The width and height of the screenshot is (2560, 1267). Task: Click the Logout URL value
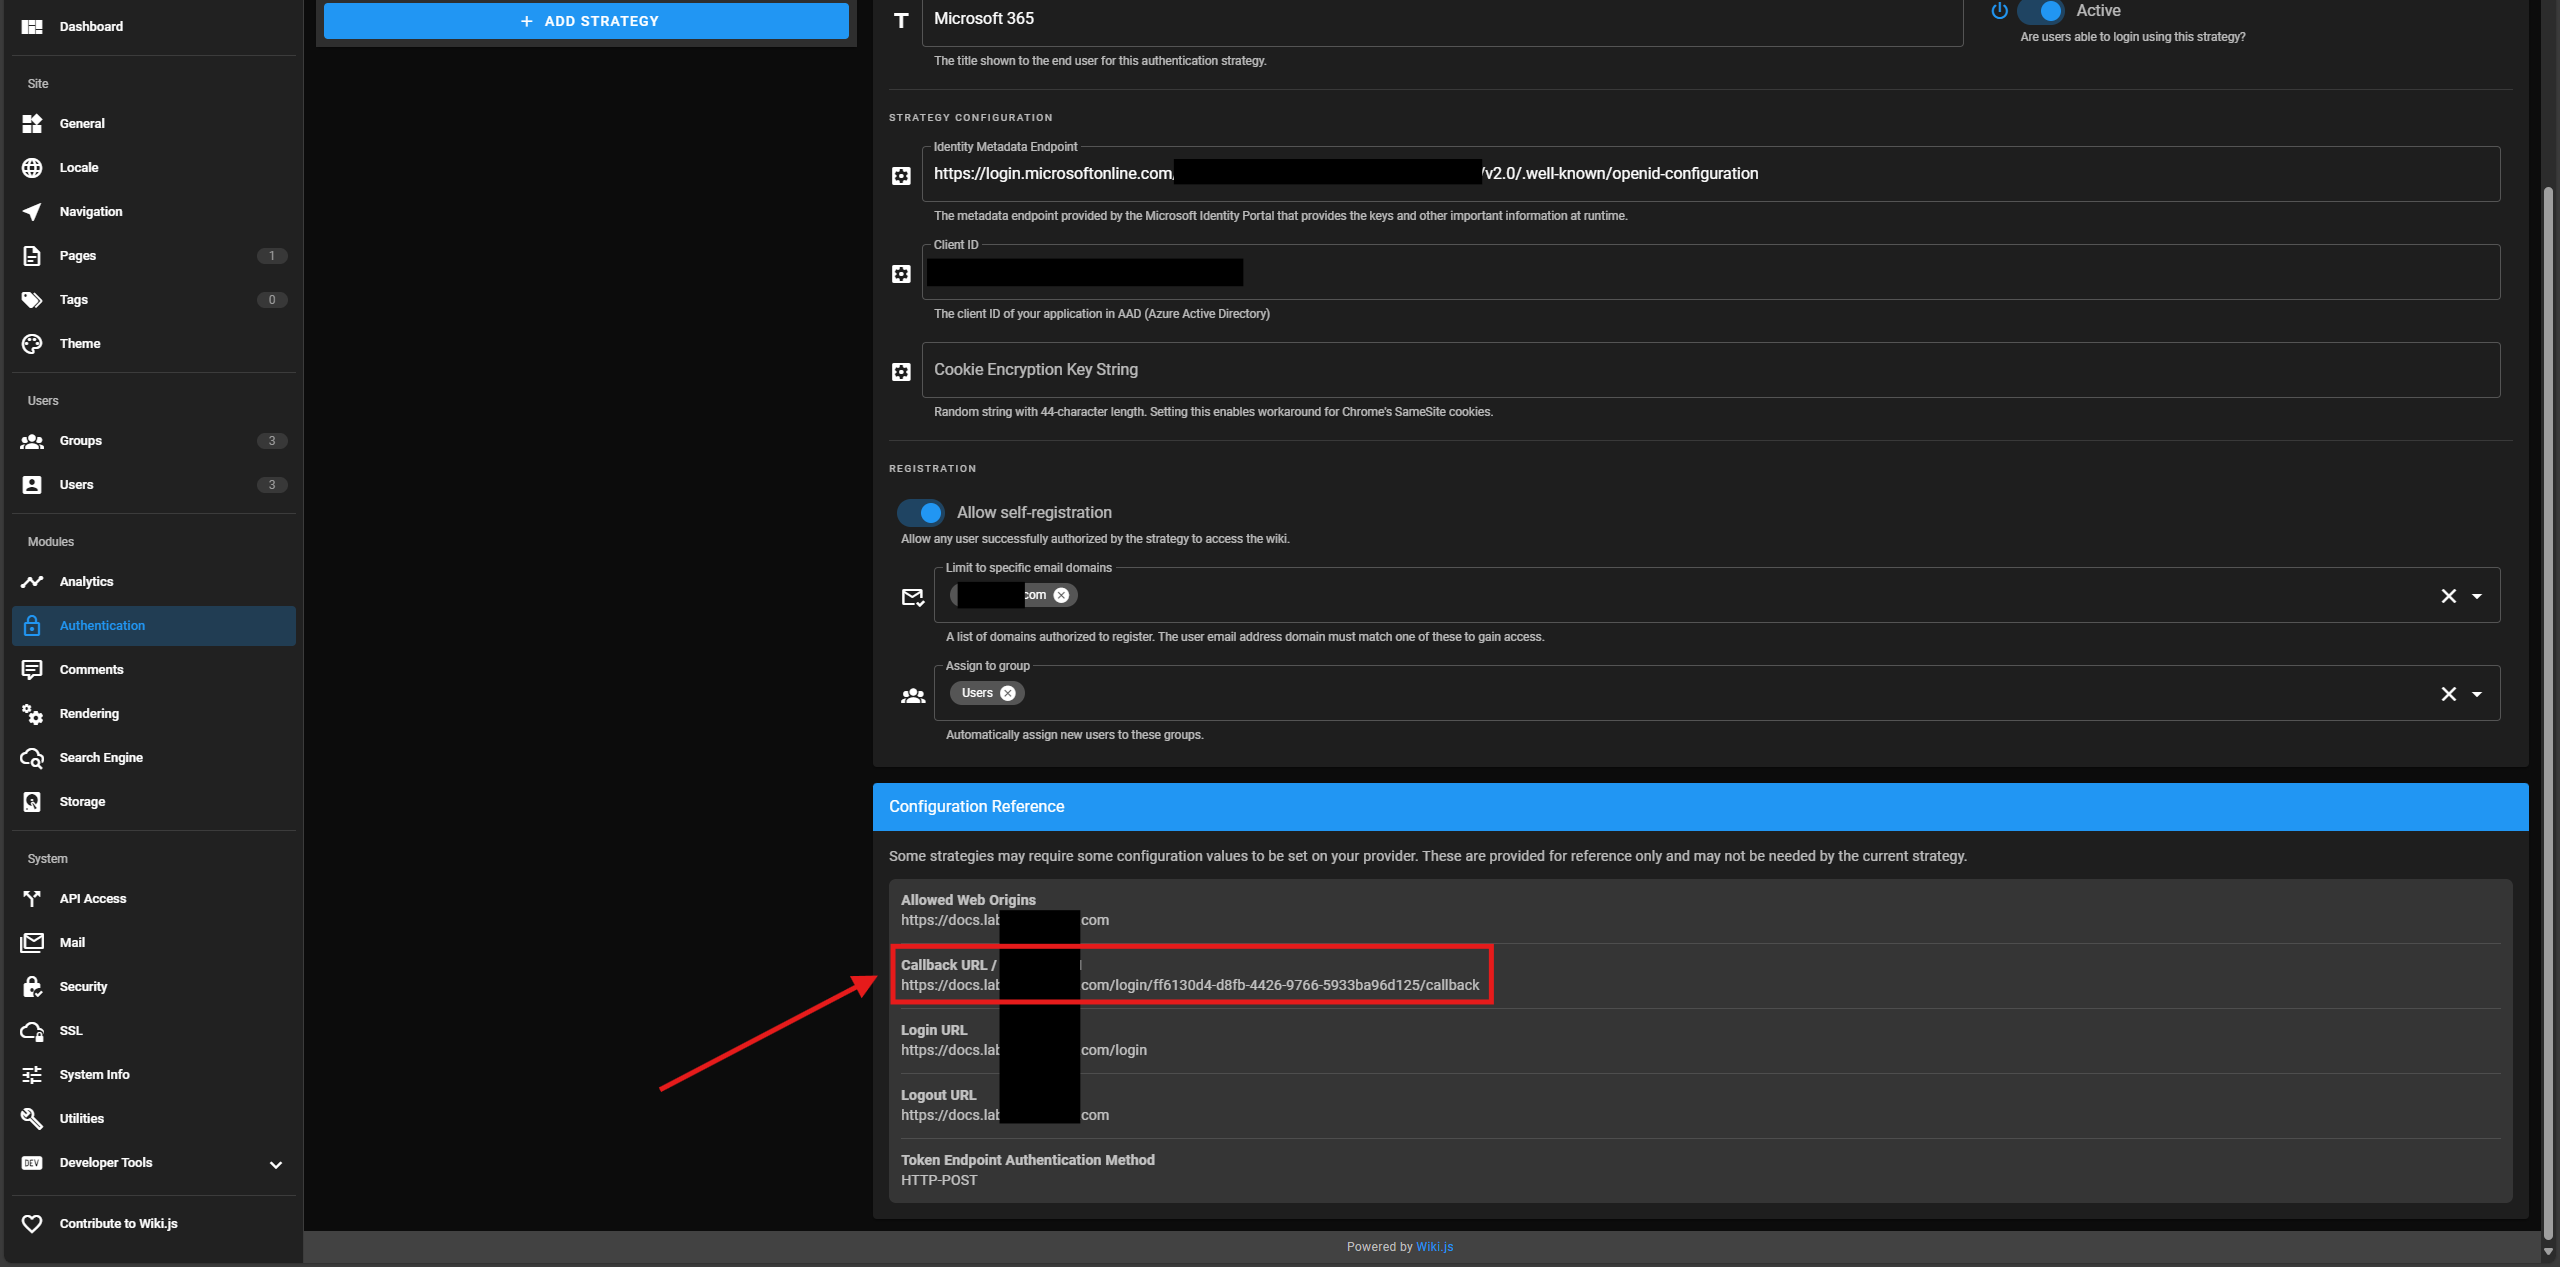click(x=1005, y=1116)
